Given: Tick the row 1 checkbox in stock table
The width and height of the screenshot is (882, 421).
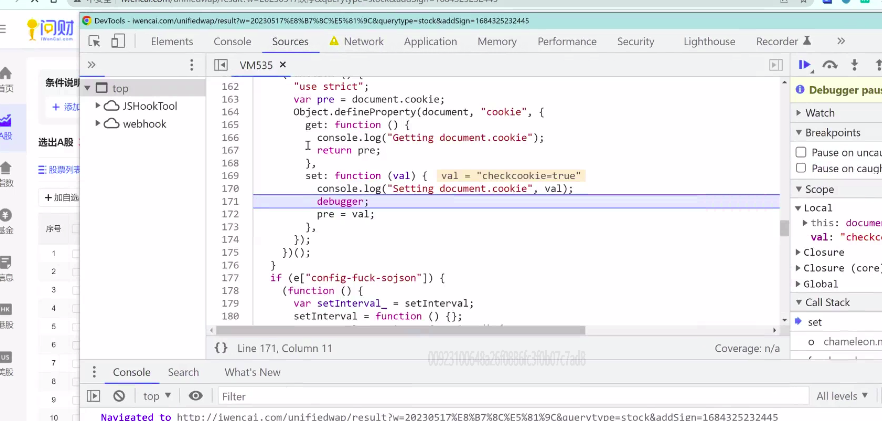Looking at the screenshot, I should (x=75, y=253).
